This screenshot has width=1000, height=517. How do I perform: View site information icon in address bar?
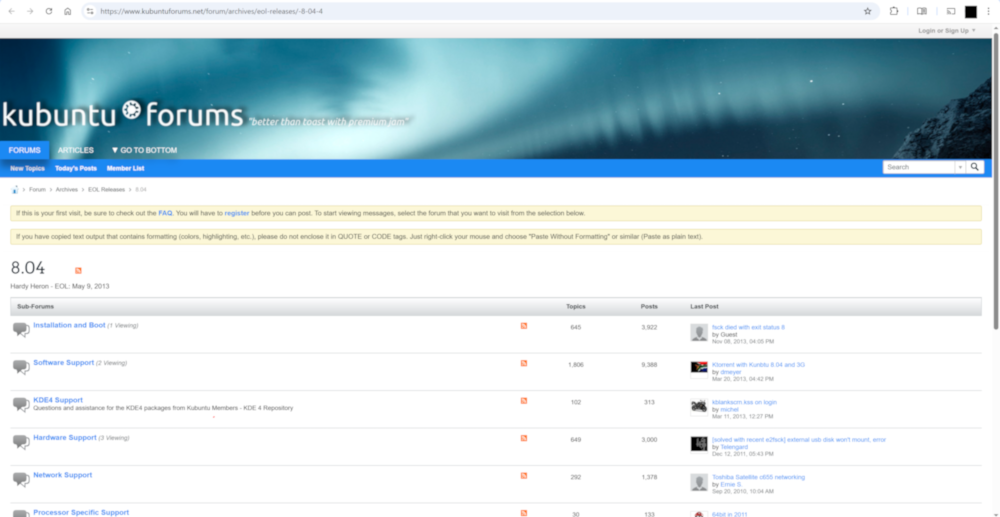[90, 11]
